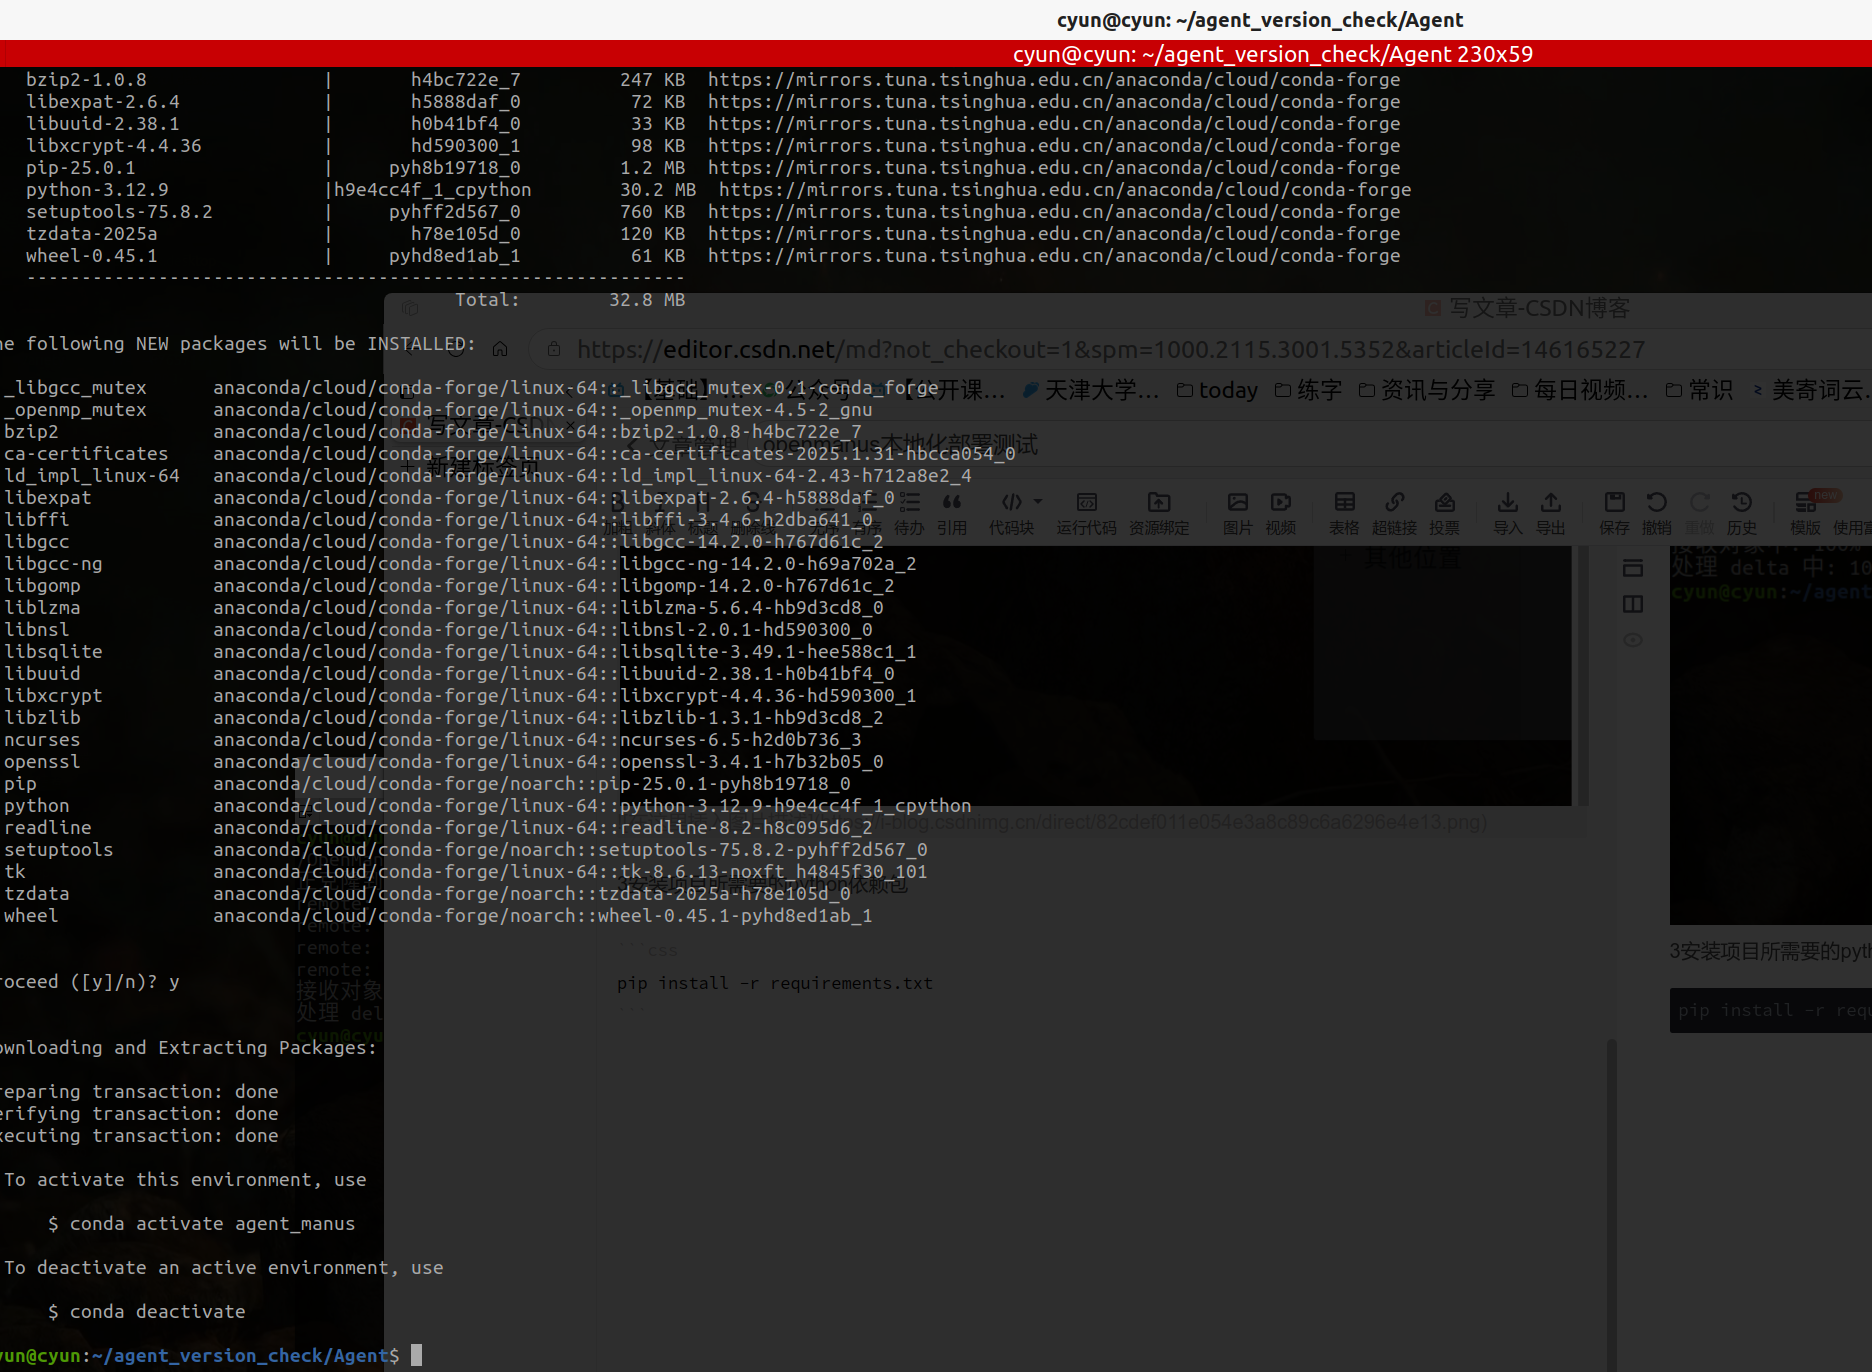Click the 'Executing transaction: done' line
1872x1372 pixels.
point(139,1136)
